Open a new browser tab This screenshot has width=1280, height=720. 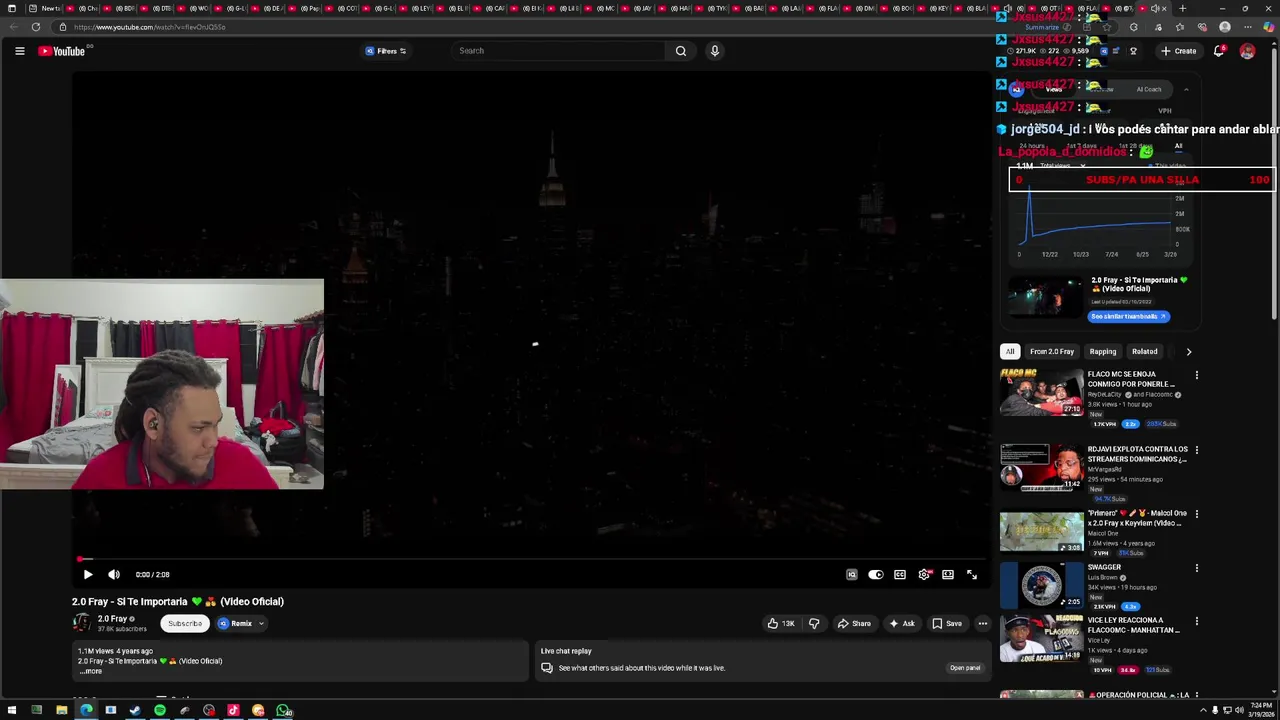pos(1182,8)
